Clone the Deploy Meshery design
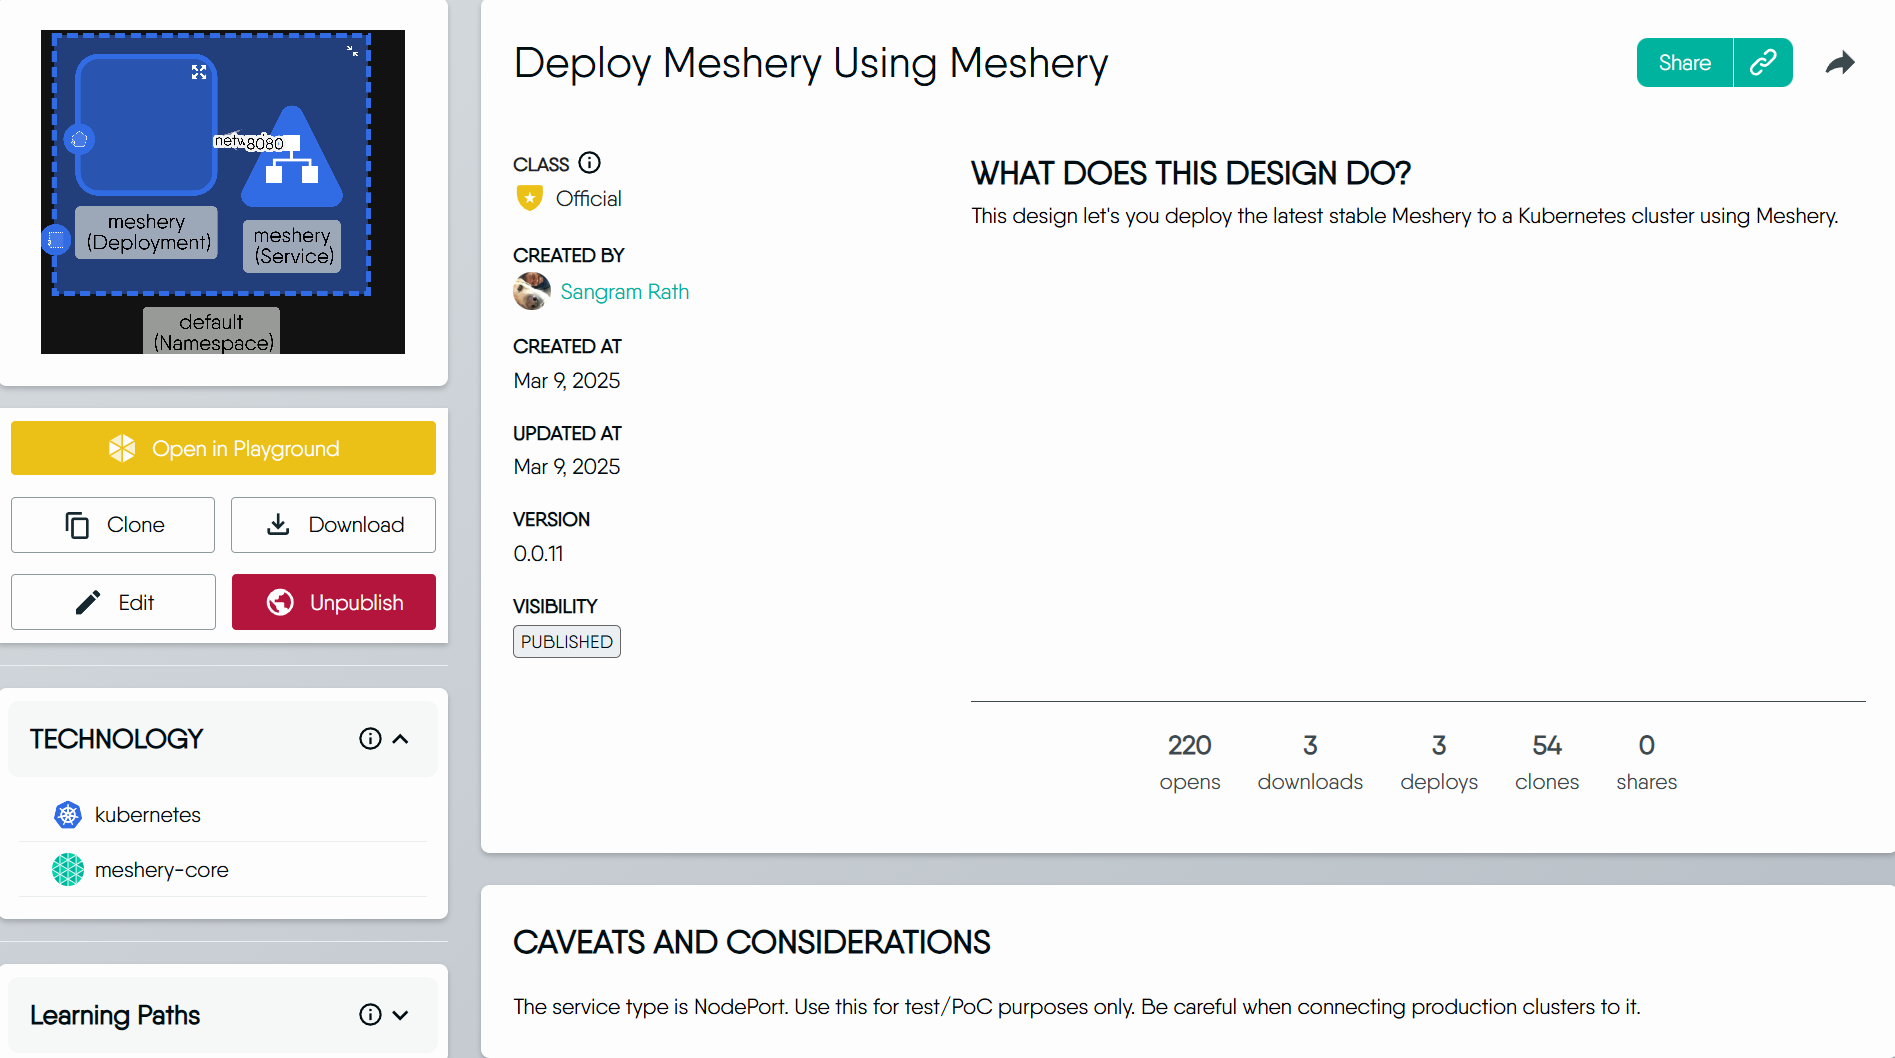This screenshot has width=1895, height=1058. click(x=112, y=524)
